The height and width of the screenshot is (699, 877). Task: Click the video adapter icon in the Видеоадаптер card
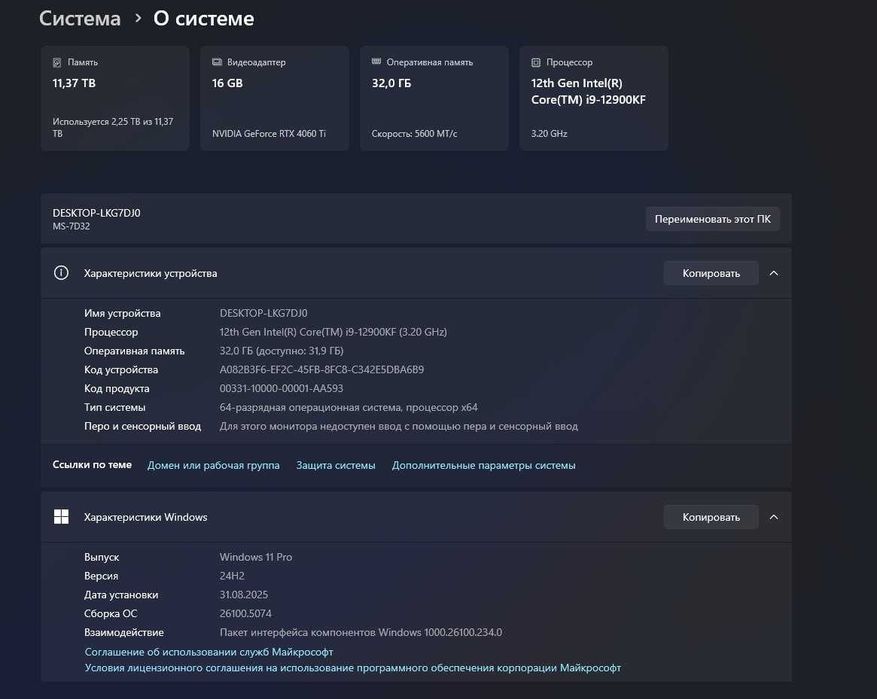coord(217,62)
